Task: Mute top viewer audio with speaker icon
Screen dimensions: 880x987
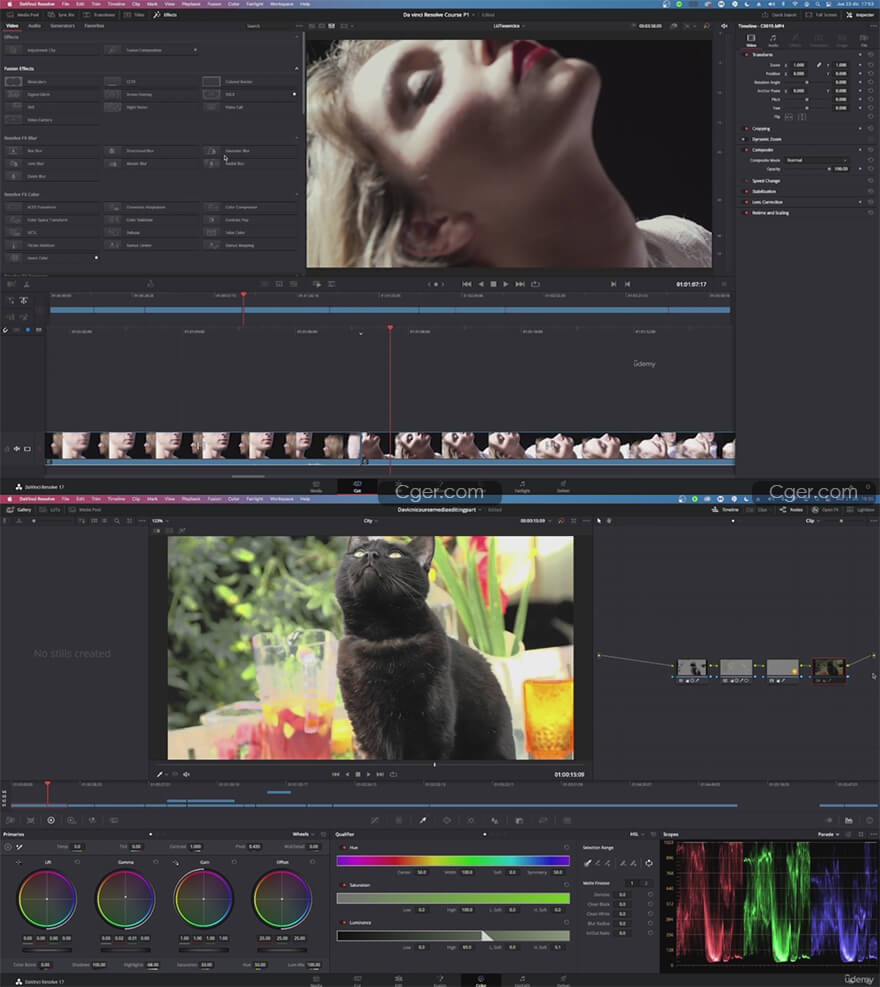Action: pos(724,26)
